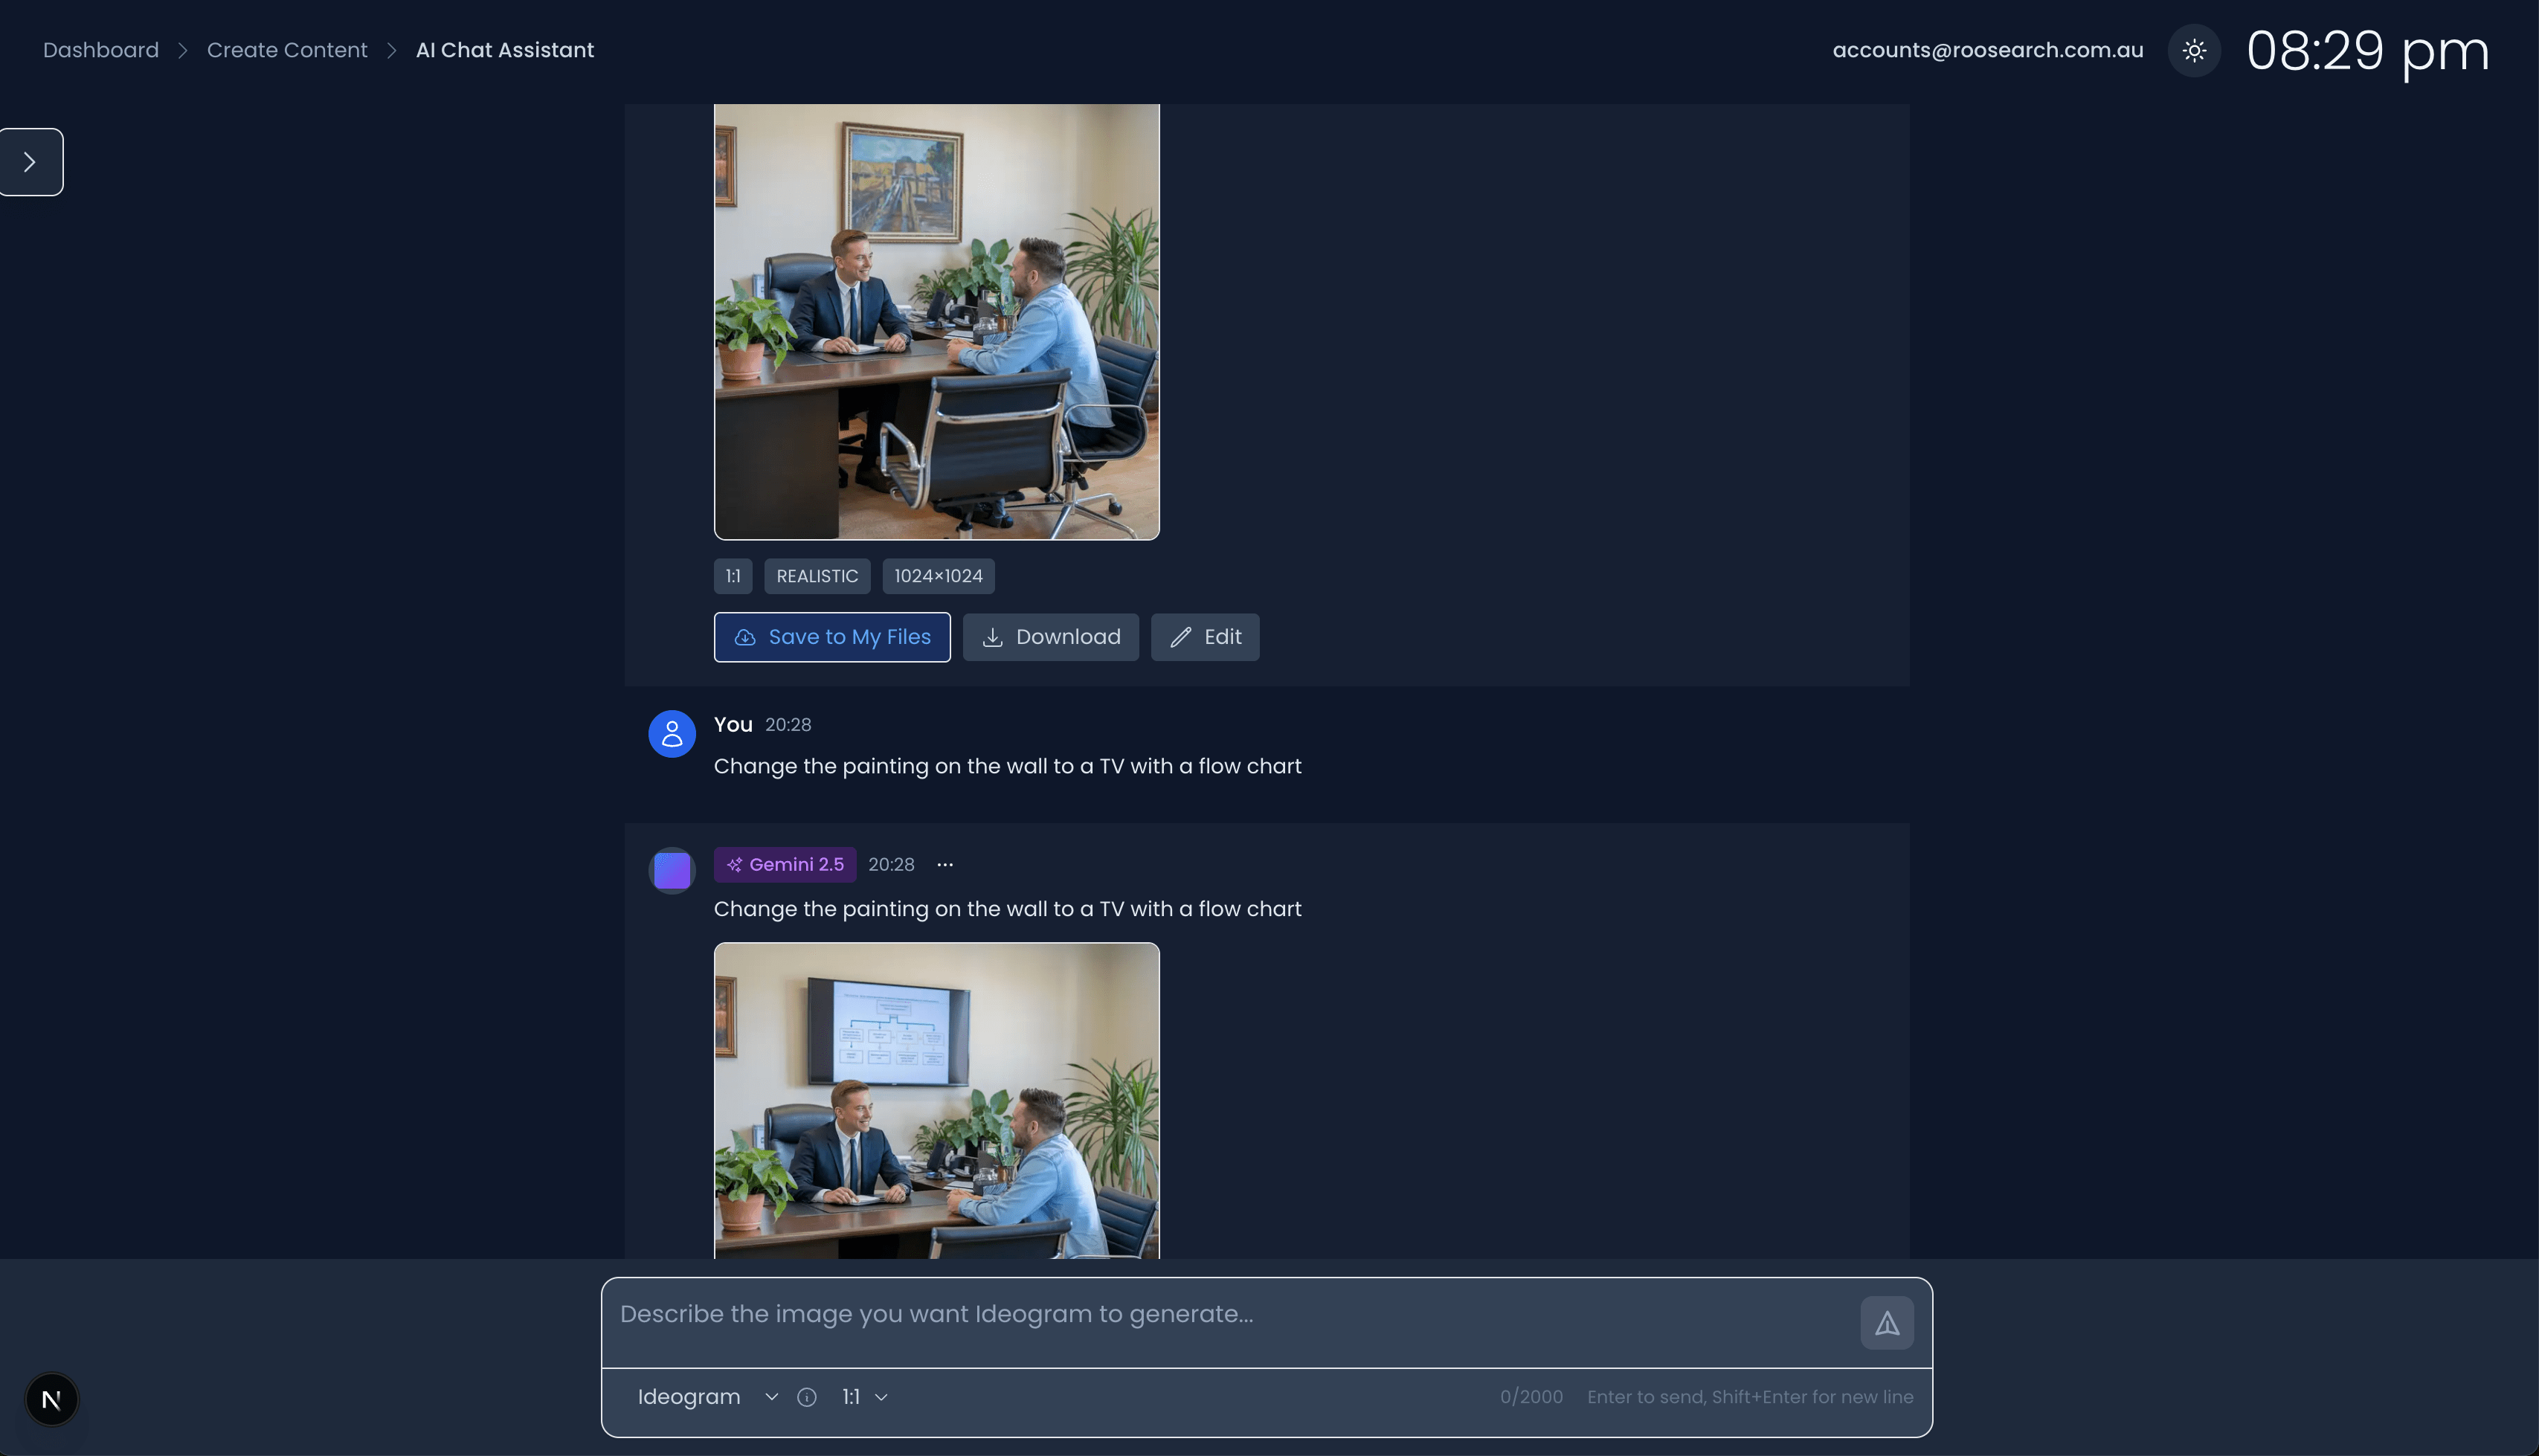Click the AI Chat Assistant breadcrumb
Image resolution: width=2539 pixels, height=1456 pixels.
[x=504, y=50]
